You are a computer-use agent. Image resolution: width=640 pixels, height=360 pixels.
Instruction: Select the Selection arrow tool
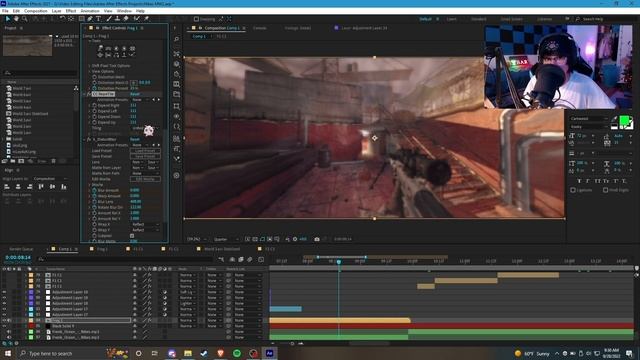tap(8, 19)
